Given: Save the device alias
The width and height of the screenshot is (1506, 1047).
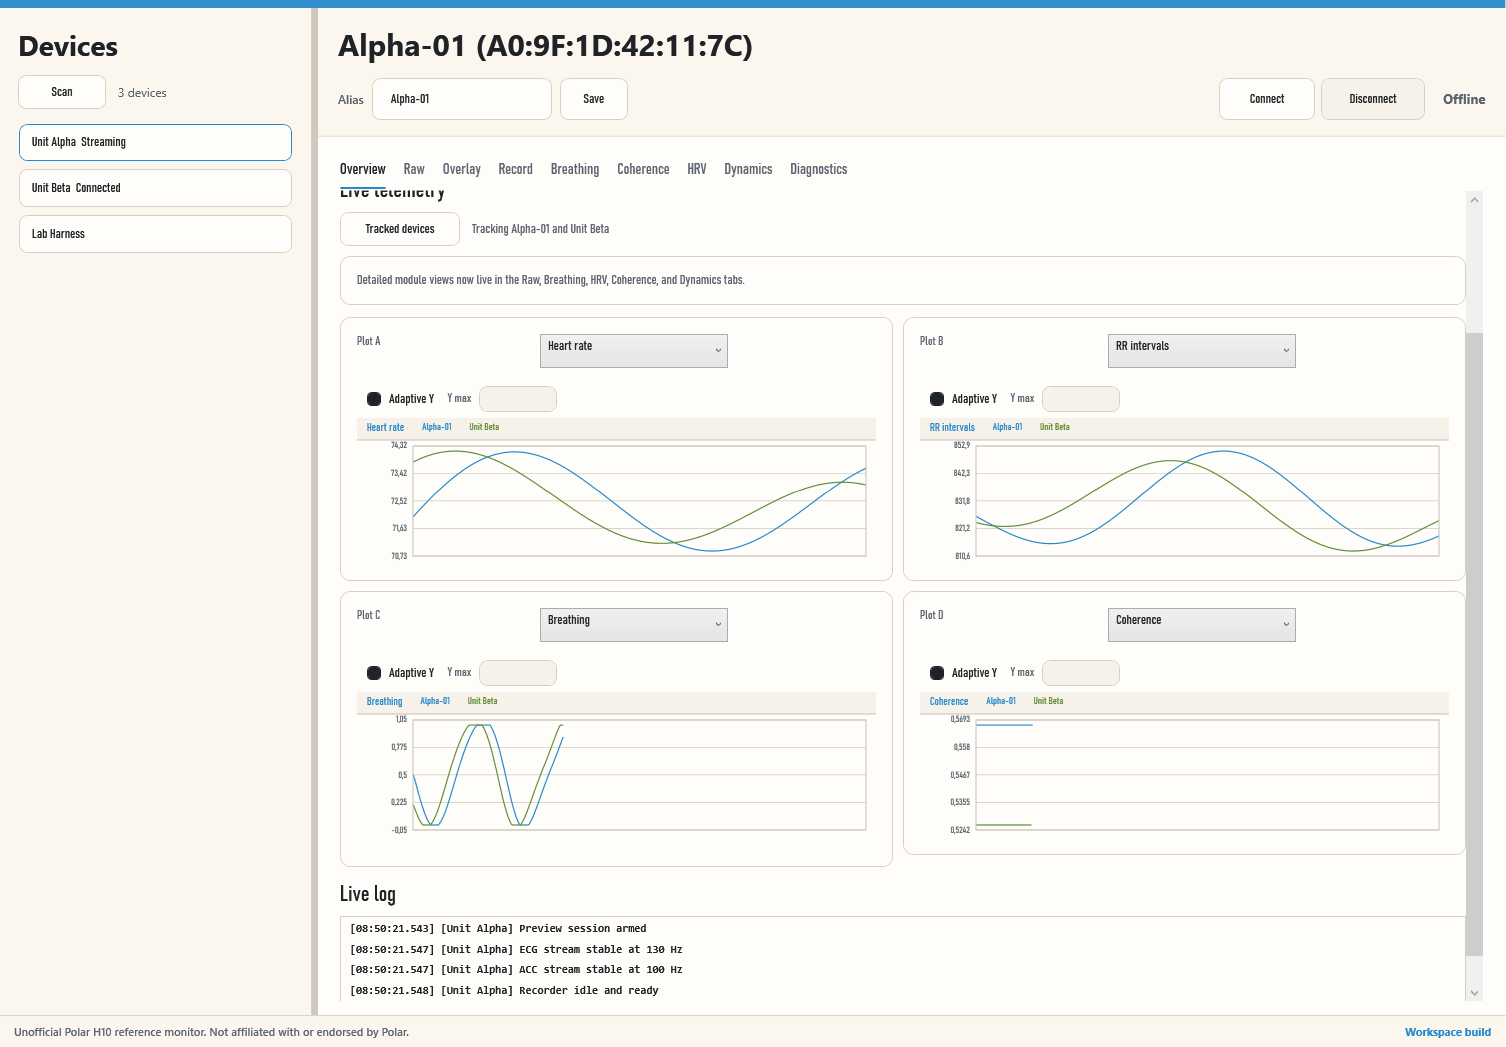Looking at the screenshot, I should point(594,99).
